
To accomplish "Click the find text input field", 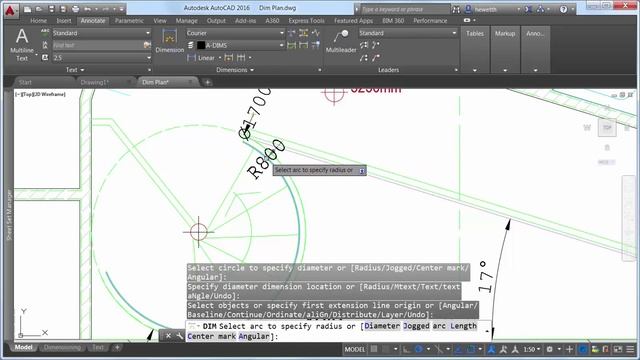I will tap(98, 45).
